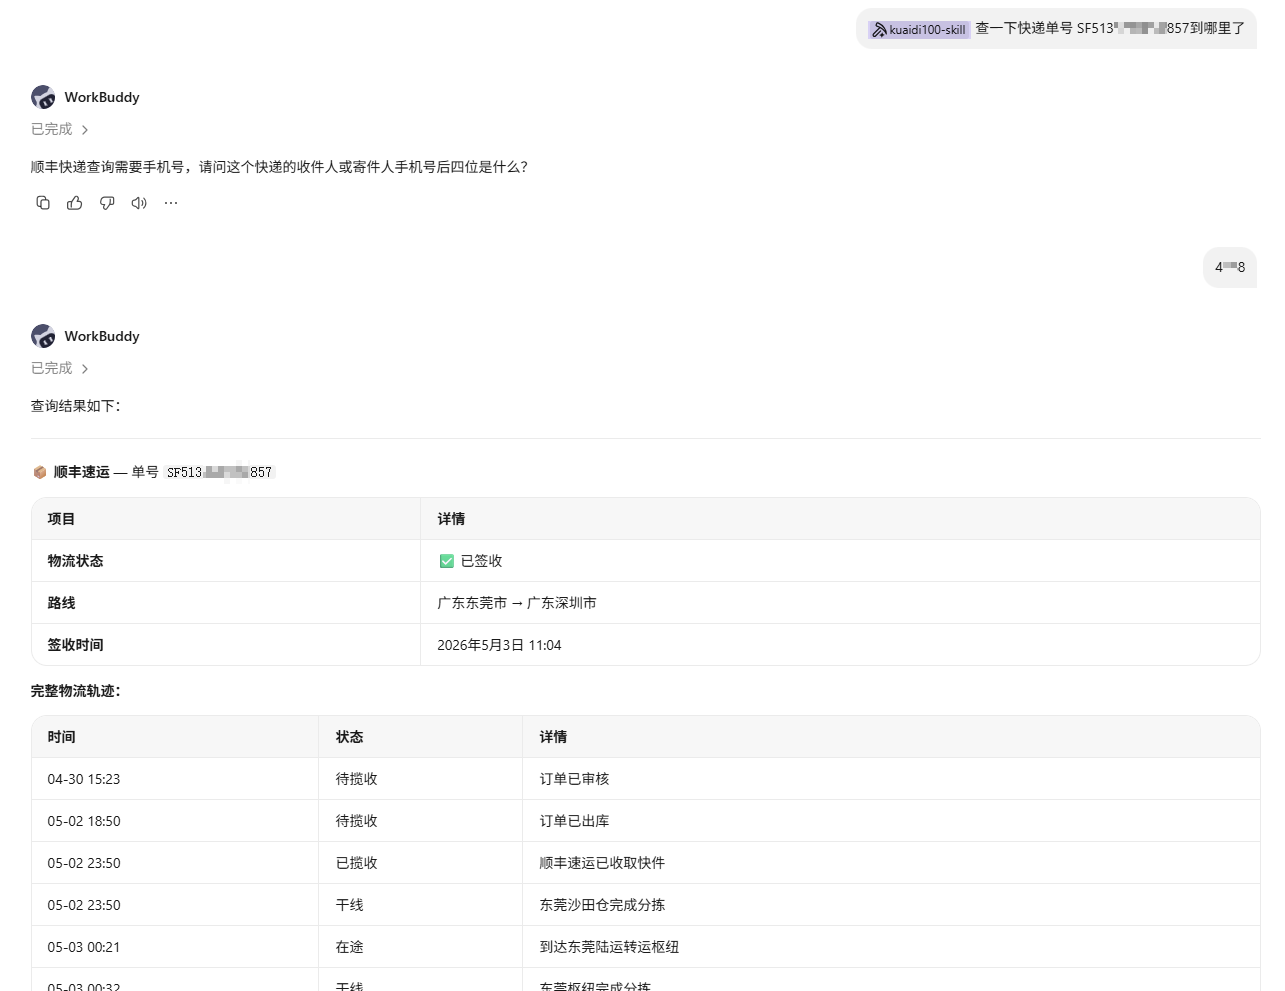This screenshot has height=991, width=1285.
Task: Click the 查询结果如下 text line
Action: pos(75,406)
